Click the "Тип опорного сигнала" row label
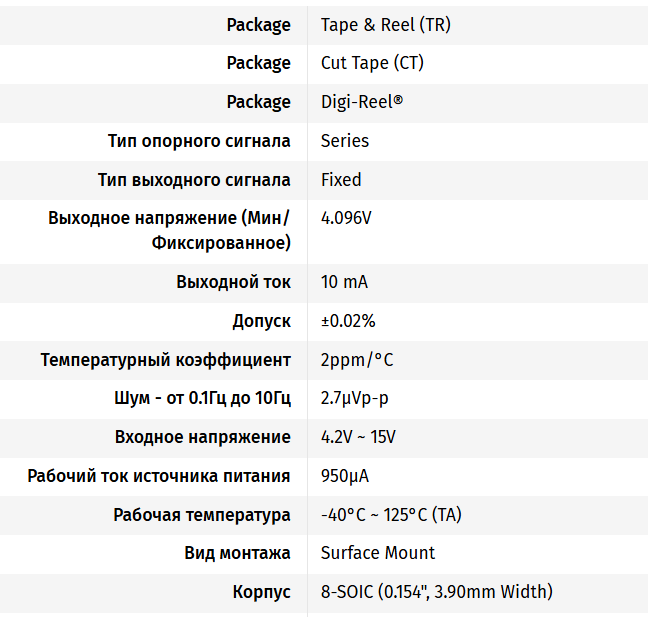 pos(199,141)
